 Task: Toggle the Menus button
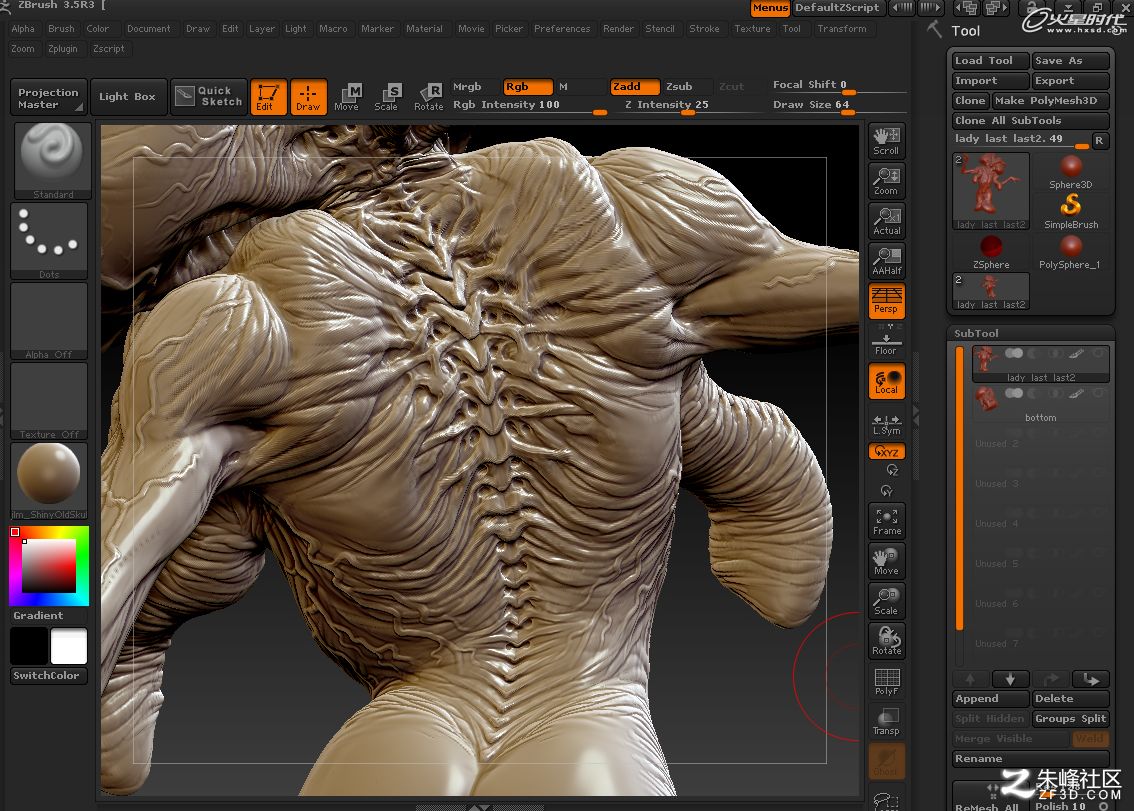coord(770,8)
